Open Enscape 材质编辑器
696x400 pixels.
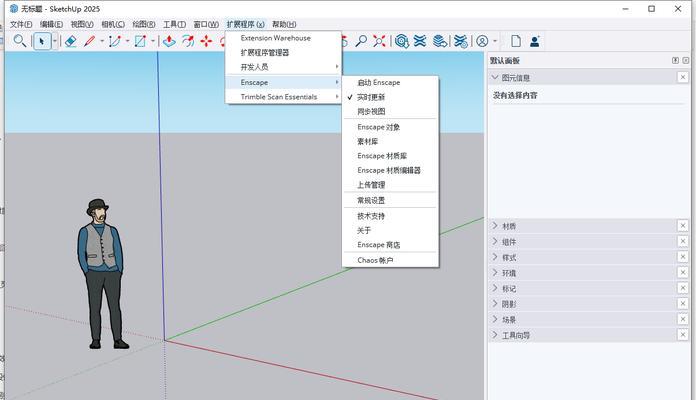[390, 170]
